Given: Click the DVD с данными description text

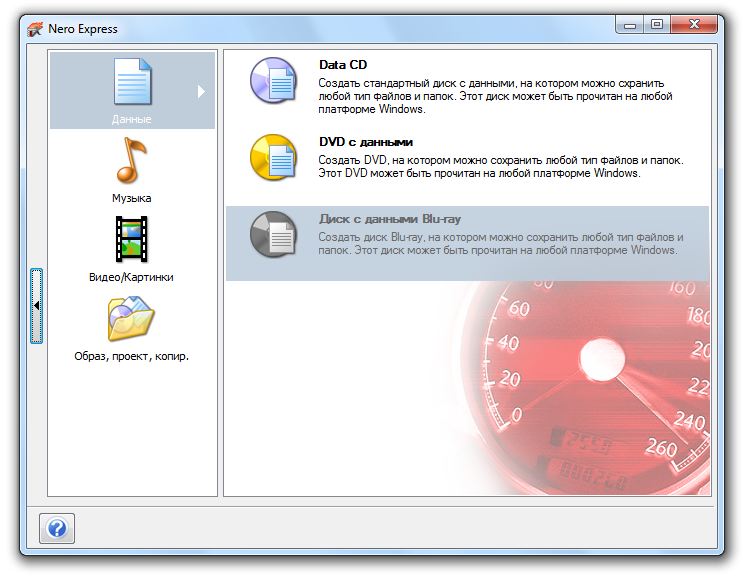Looking at the screenshot, I should (501, 167).
